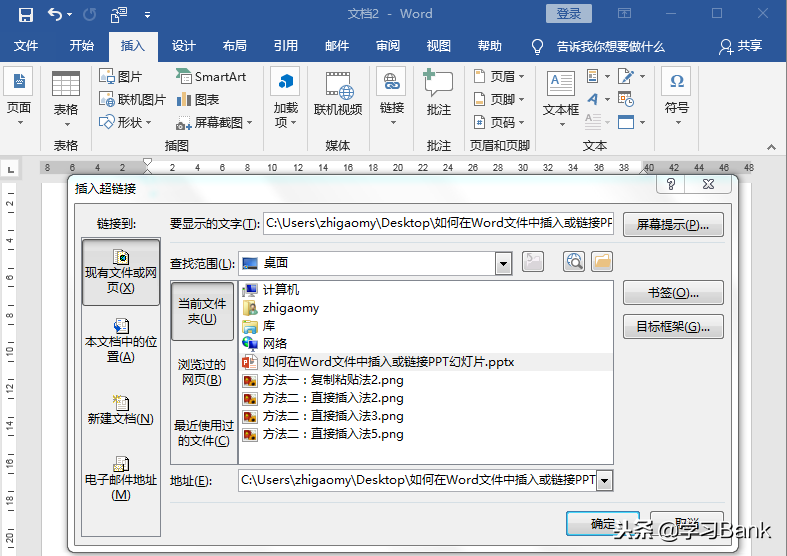The image size is (787, 556).
Task: Select the 浏览过的网页(B) view button
Action: tap(202, 372)
